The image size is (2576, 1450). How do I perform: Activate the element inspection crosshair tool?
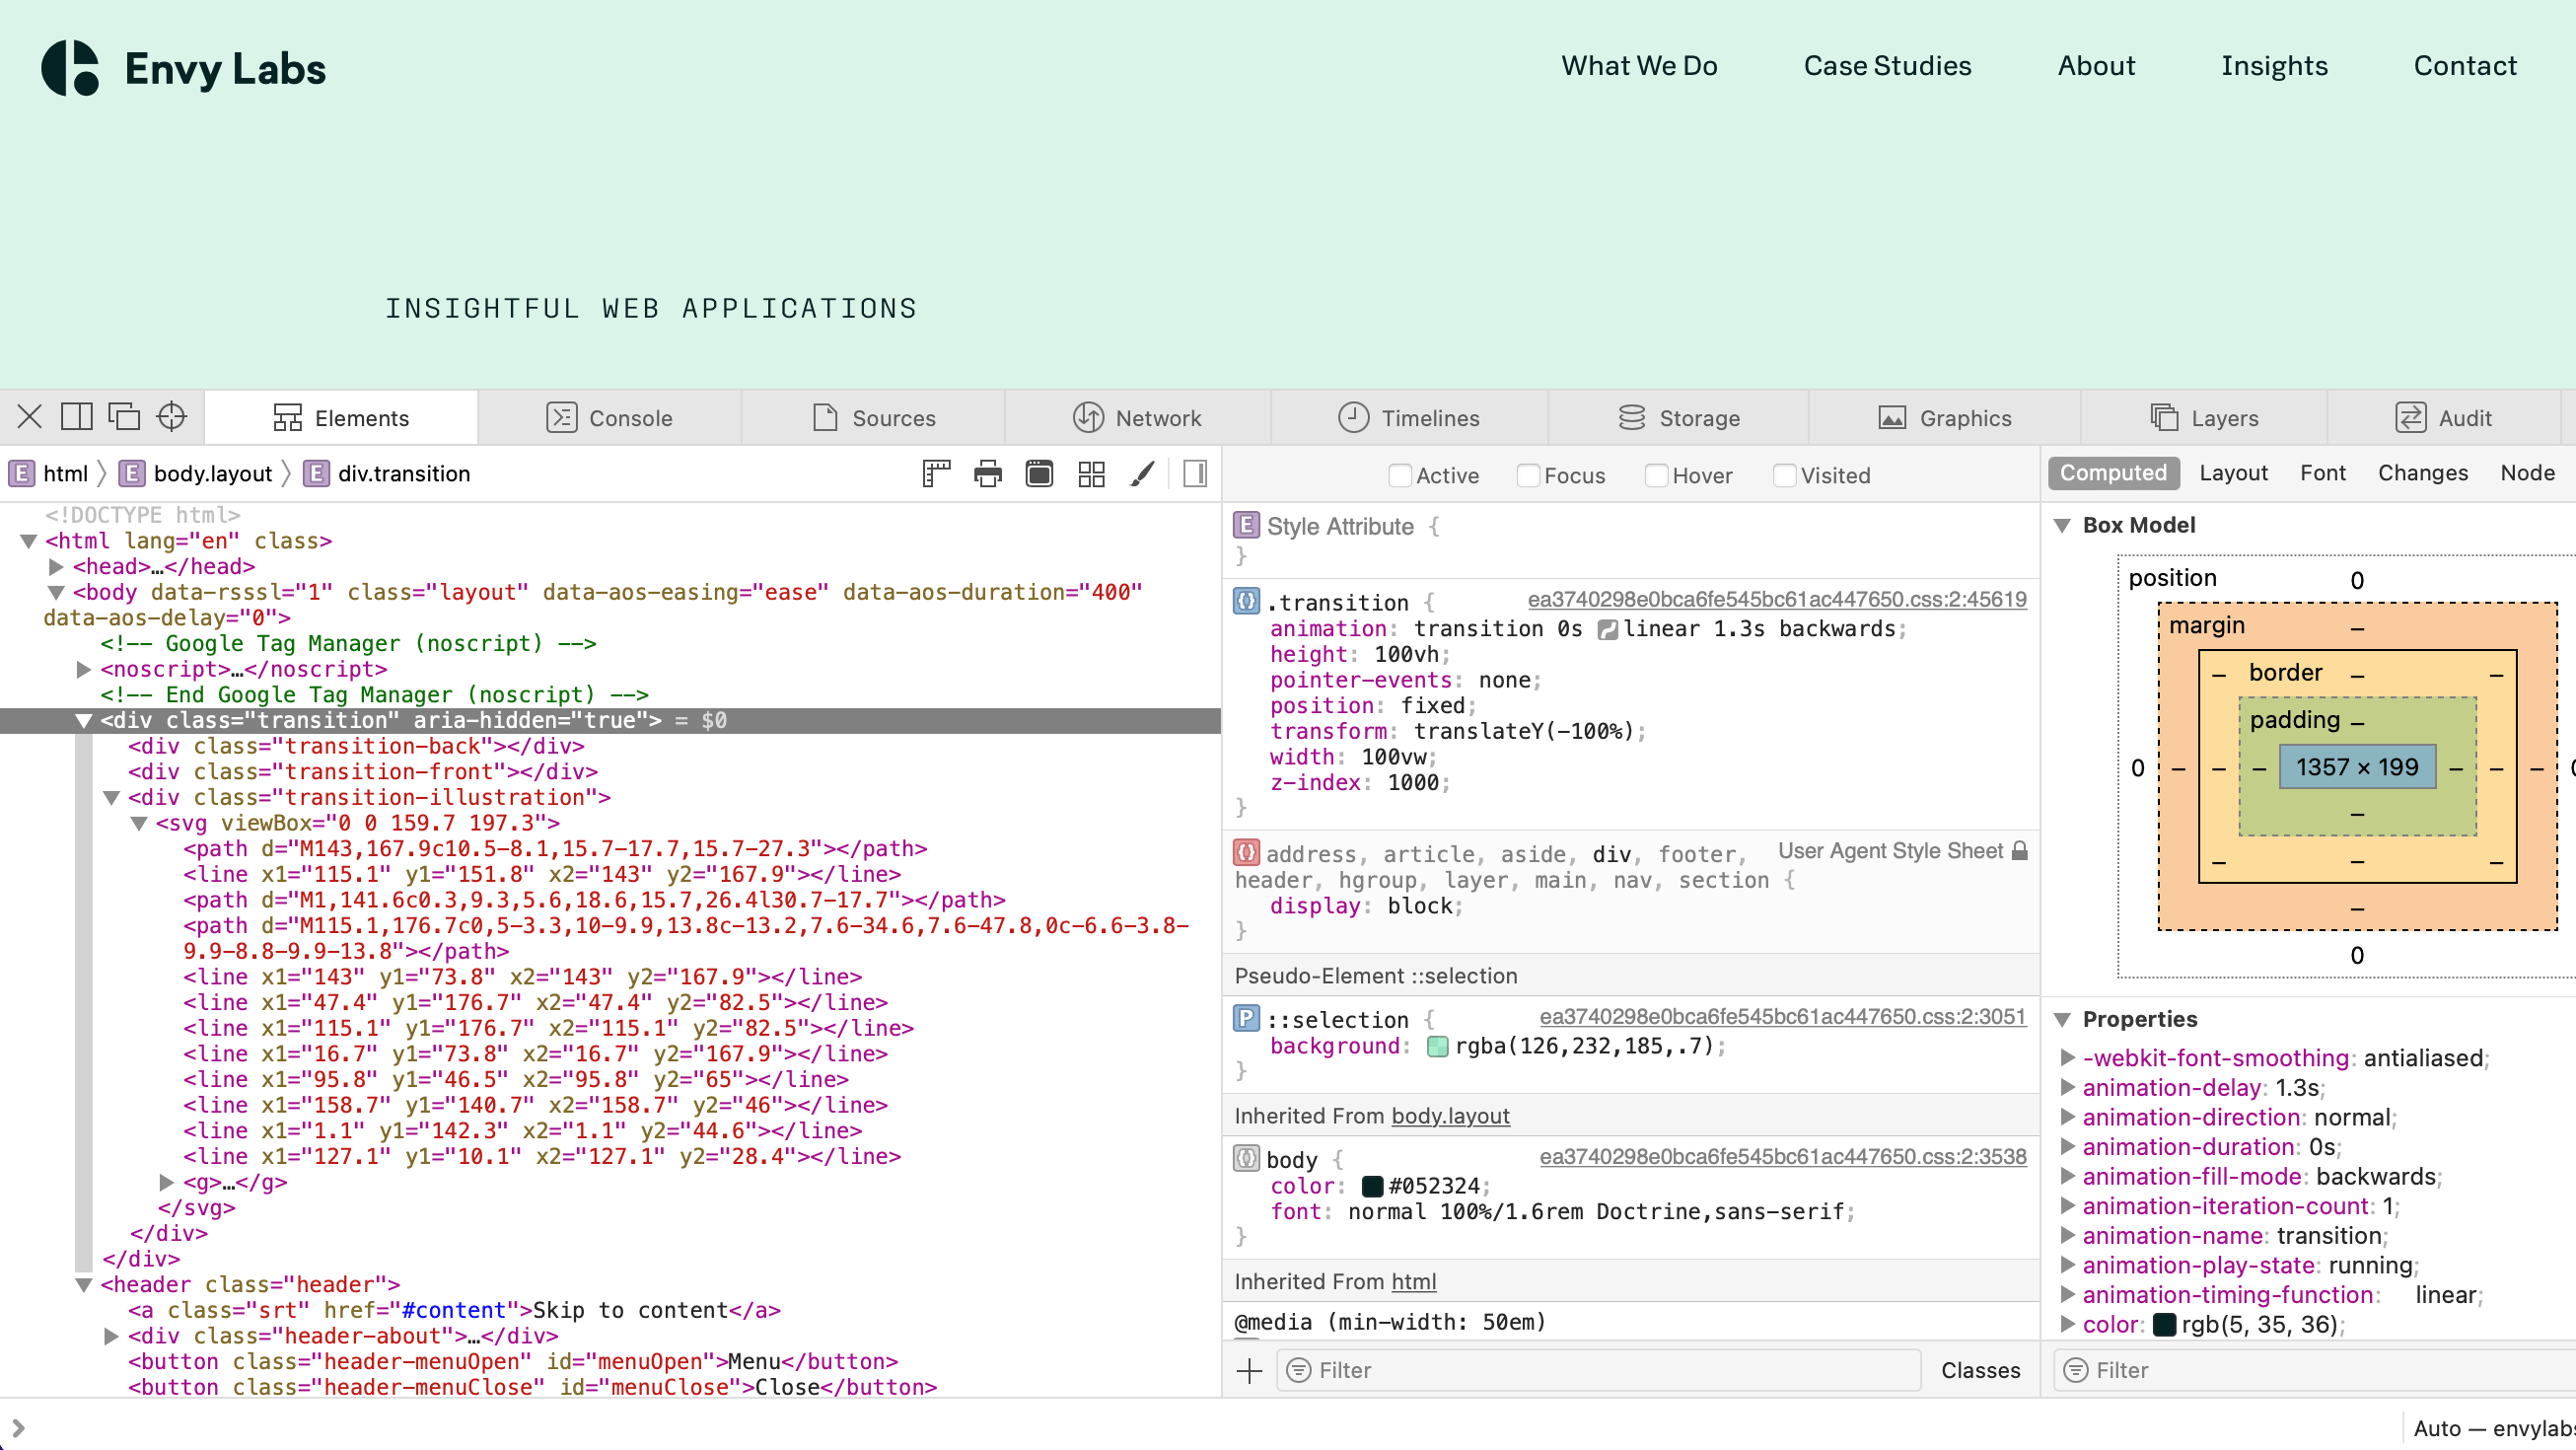[172, 415]
